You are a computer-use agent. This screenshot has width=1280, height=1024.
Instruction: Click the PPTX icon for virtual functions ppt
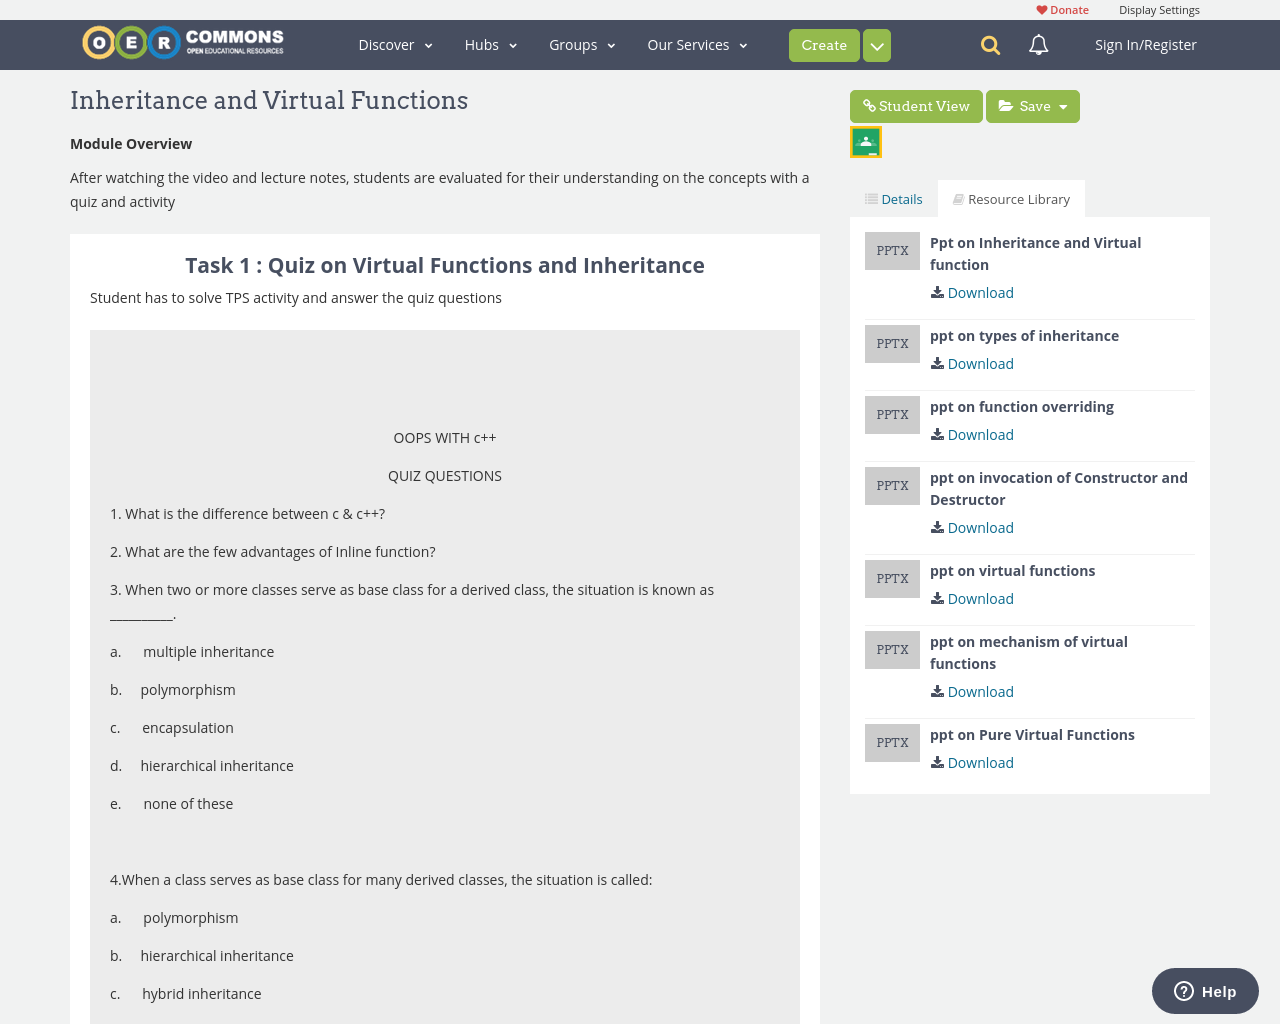click(x=892, y=578)
